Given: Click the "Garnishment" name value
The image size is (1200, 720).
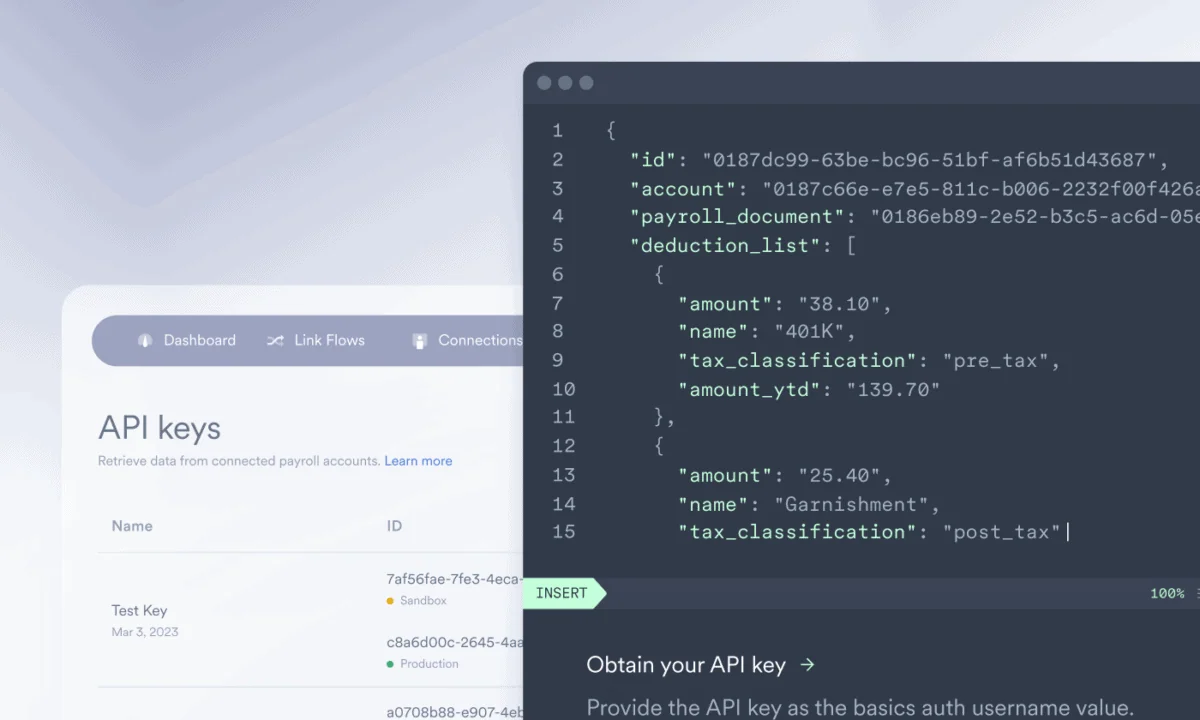Looking at the screenshot, I should coord(850,505).
